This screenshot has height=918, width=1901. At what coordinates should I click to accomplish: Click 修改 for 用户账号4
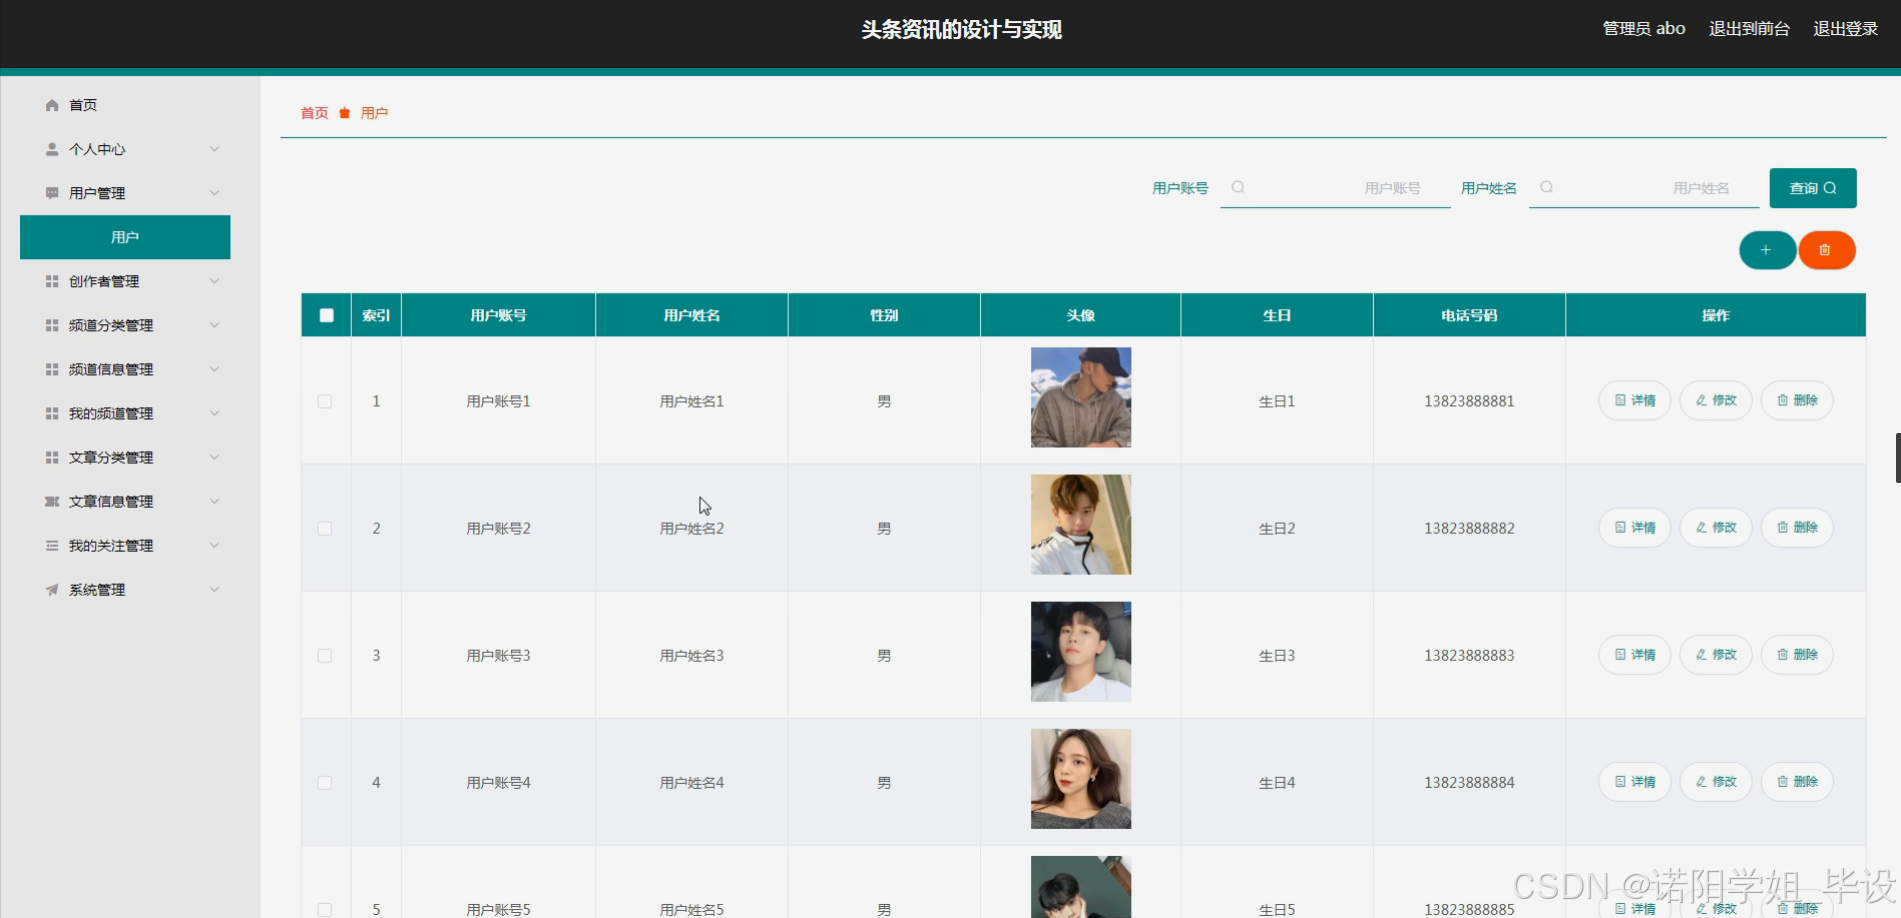pyautogui.click(x=1716, y=781)
